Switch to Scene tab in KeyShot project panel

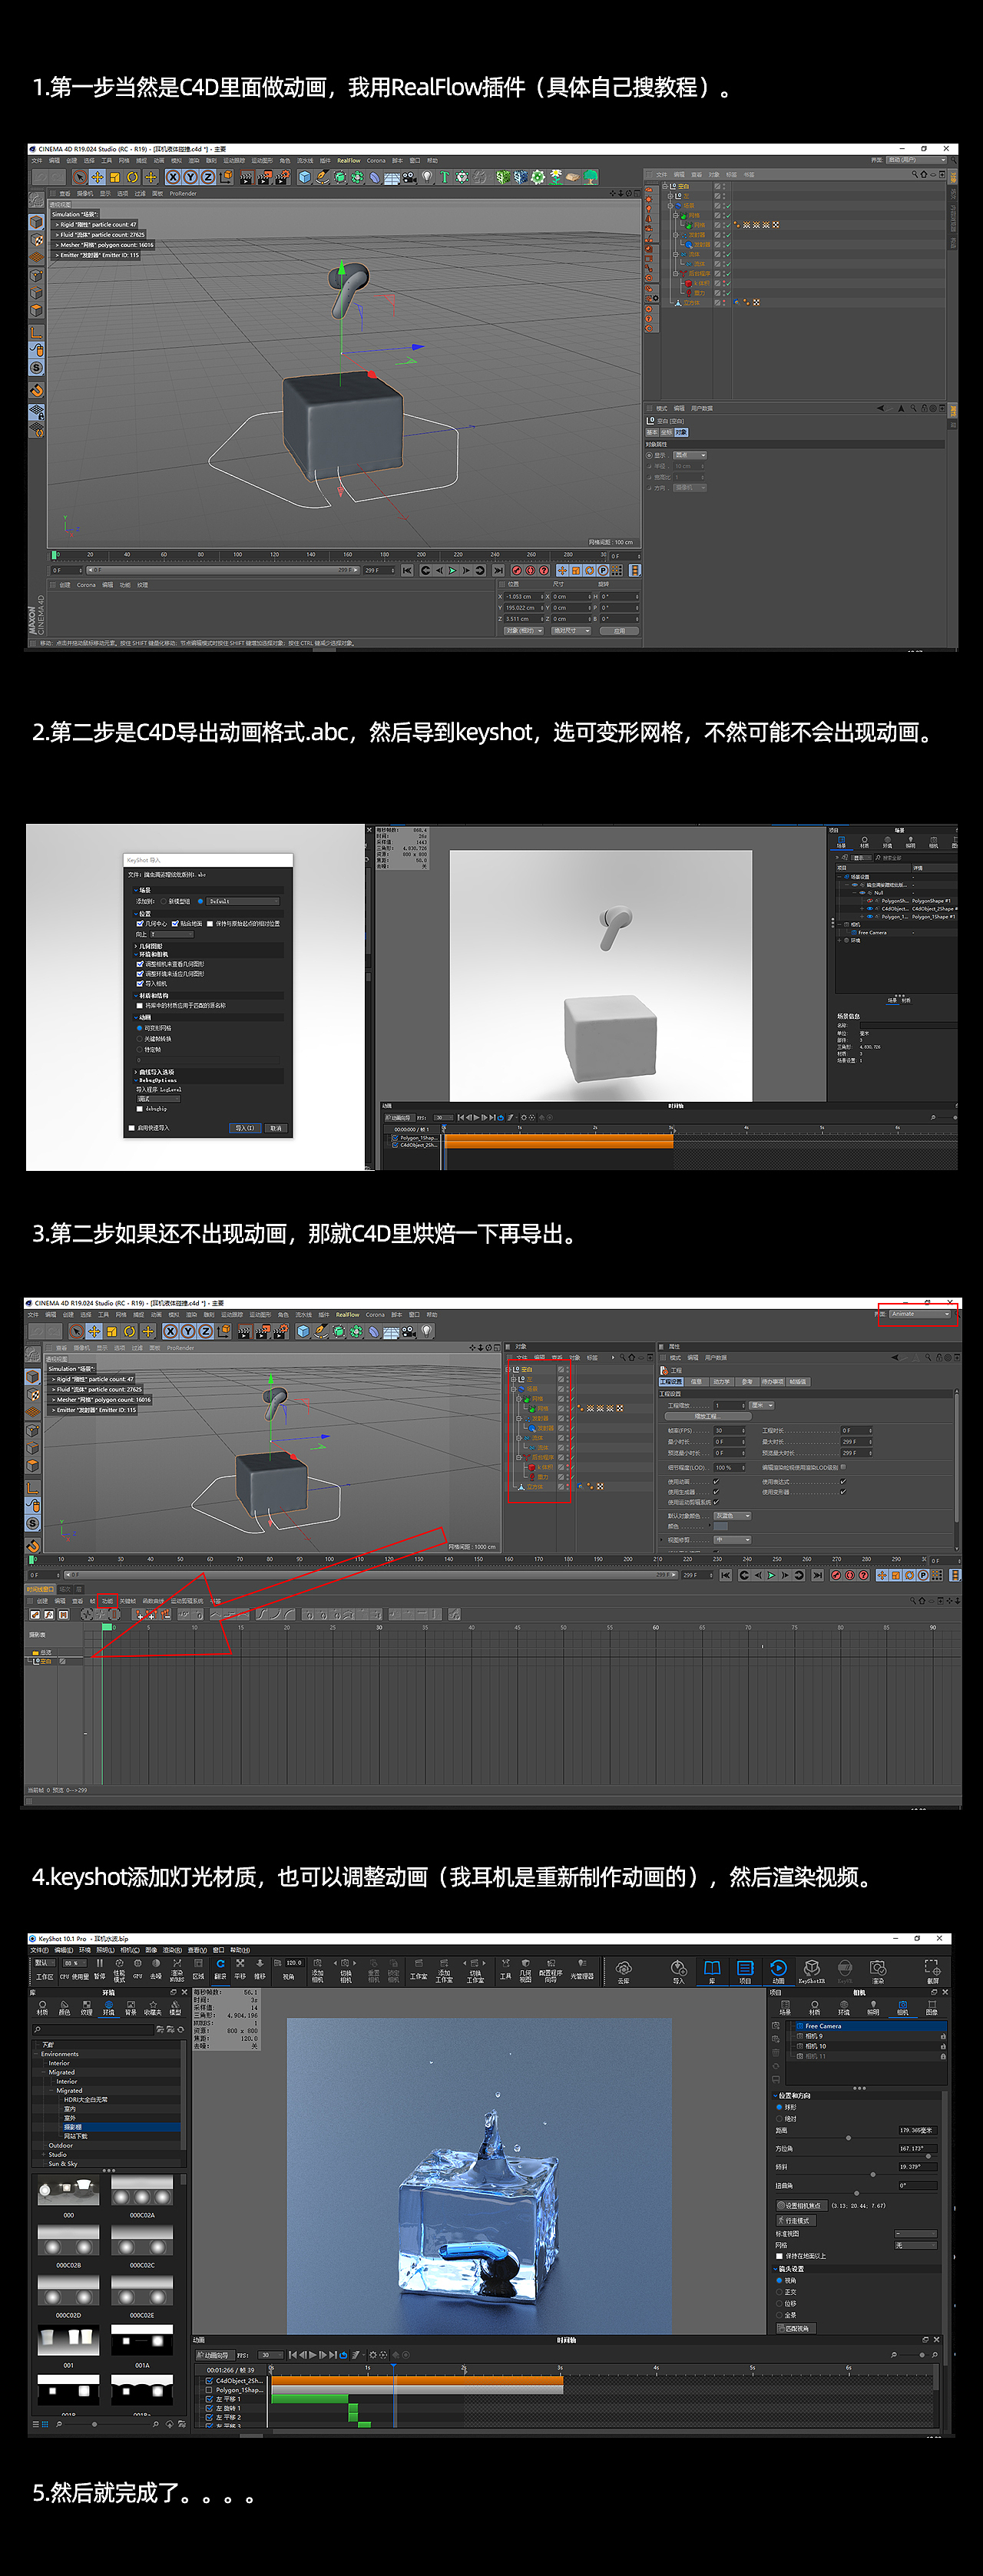pos(785,2008)
